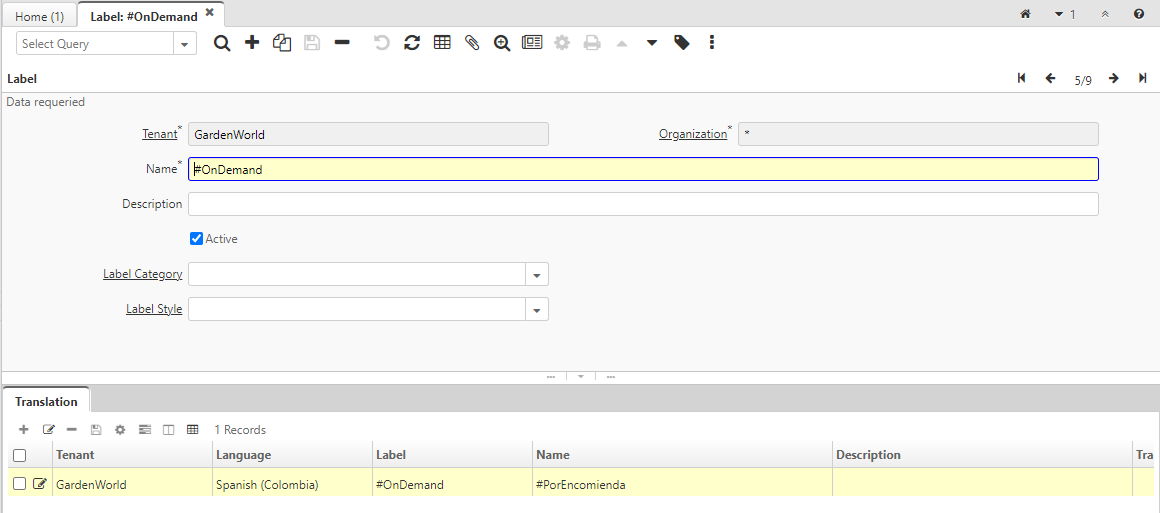
Task: Uncheck the Active checkbox
Action: coord(197,239)
